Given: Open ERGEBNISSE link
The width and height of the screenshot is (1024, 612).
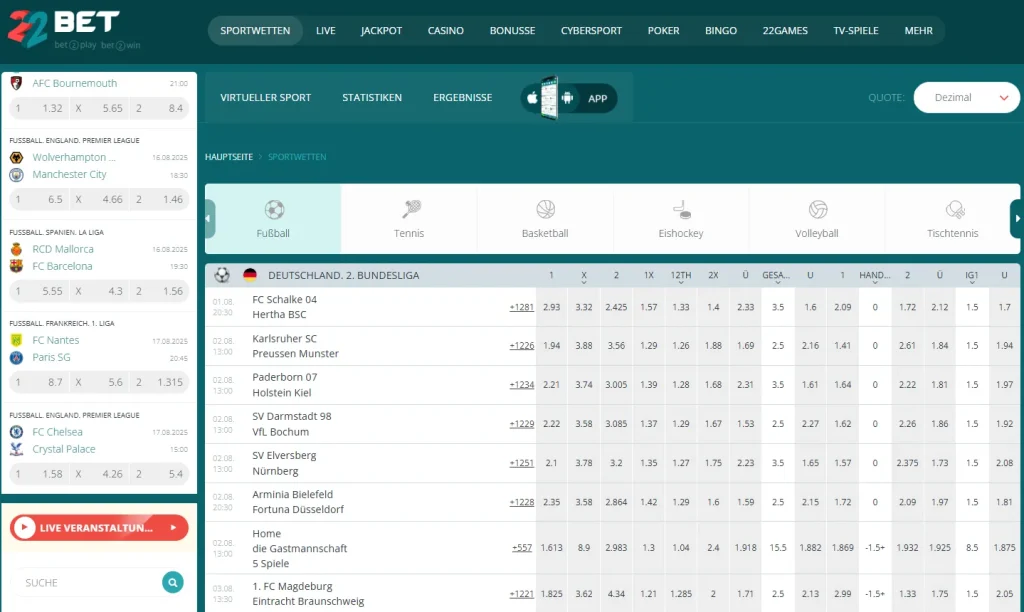Looking at the screenshot, I should 463,97.
